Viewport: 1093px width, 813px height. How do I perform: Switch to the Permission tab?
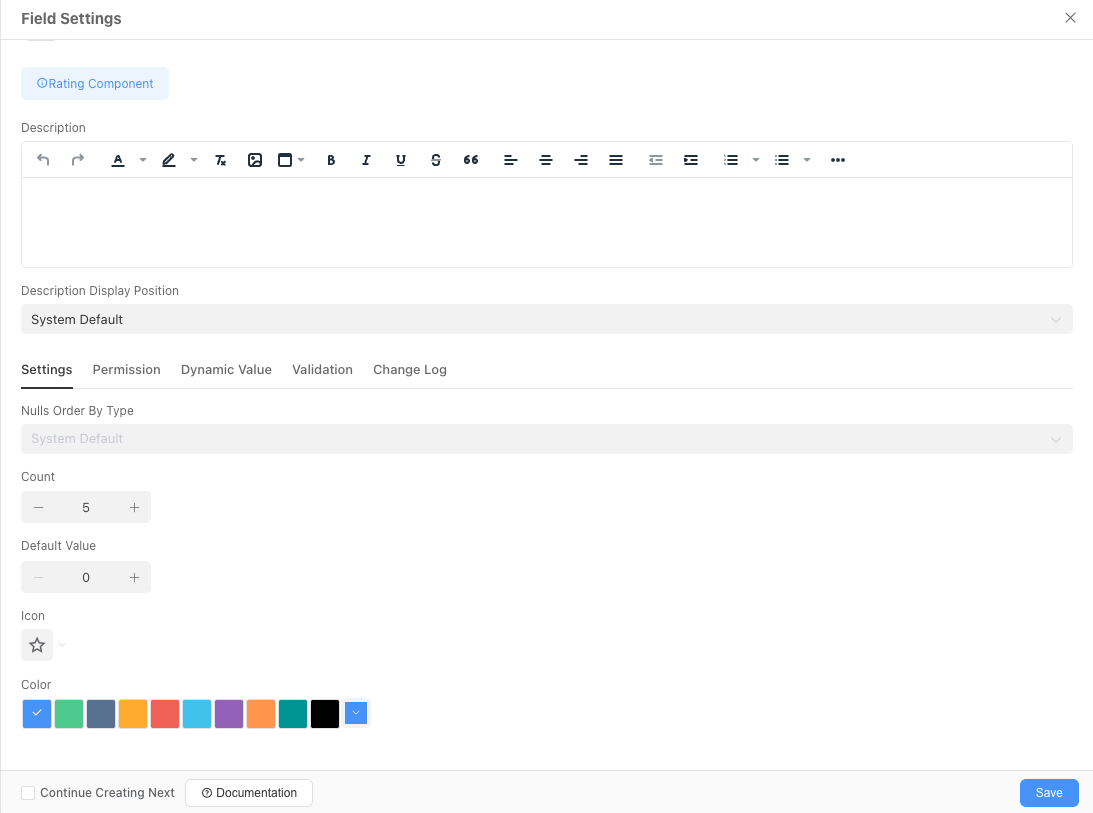click(x=126, y=370)
